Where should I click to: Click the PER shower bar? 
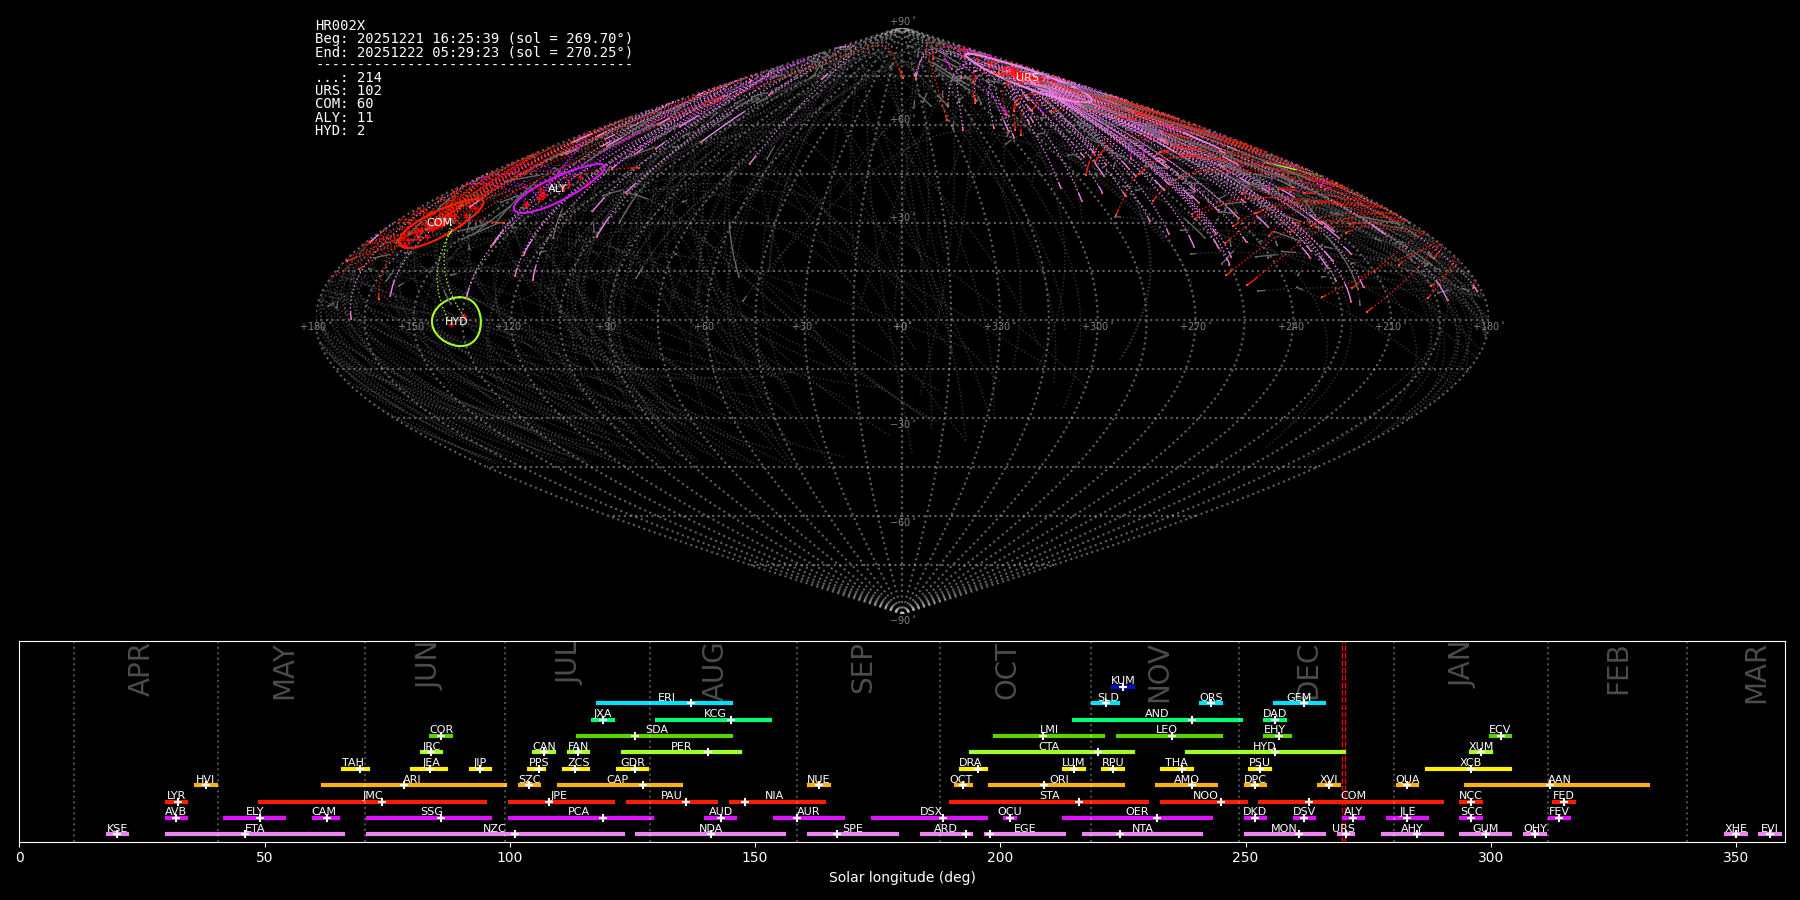(681, 752)
